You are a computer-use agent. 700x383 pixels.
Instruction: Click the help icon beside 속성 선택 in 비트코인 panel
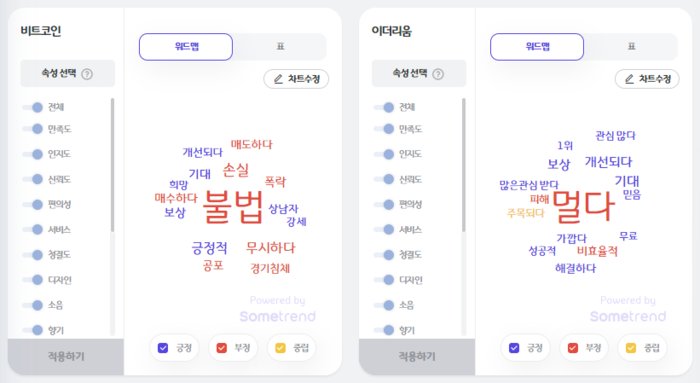[x=87, y=74]
